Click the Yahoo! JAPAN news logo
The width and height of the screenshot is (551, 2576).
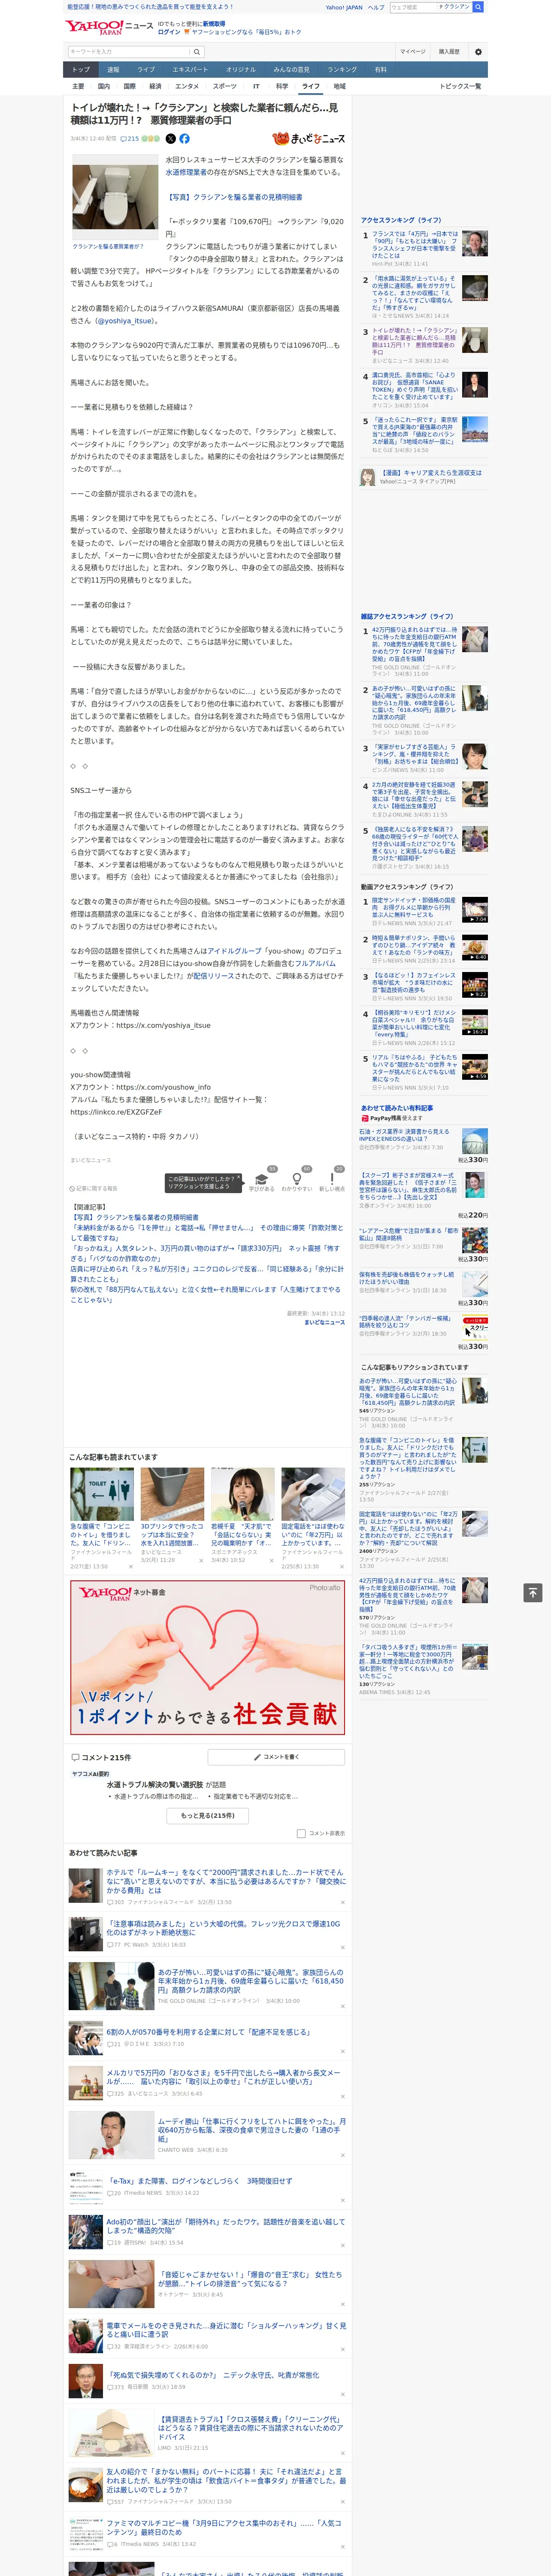click(x=109, y=27)
